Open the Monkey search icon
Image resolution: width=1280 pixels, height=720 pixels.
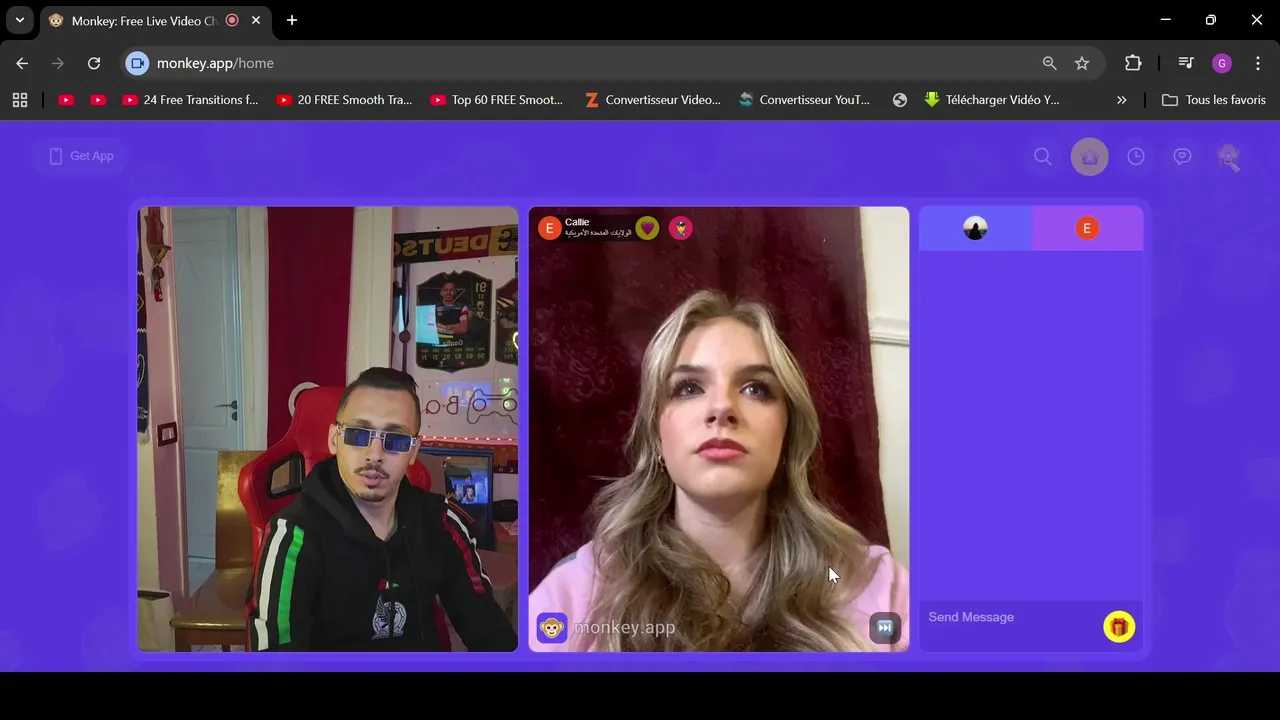(1043, 157)
